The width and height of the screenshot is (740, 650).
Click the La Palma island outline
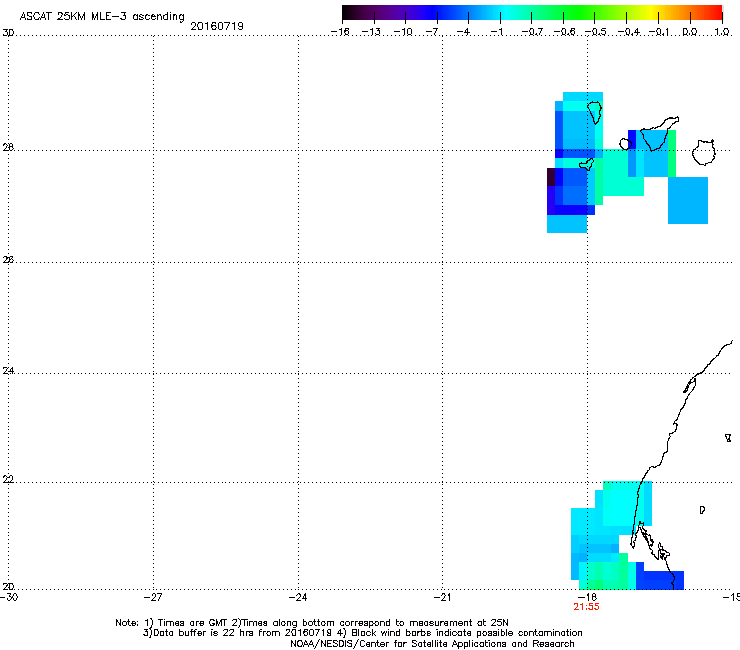tap(594, 112)
